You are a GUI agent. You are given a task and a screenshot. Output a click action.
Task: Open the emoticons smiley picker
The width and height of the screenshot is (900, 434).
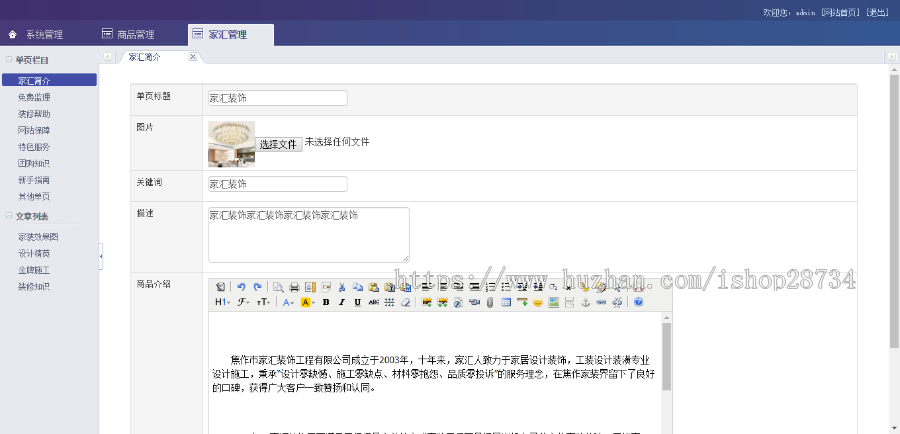[538, 303]
